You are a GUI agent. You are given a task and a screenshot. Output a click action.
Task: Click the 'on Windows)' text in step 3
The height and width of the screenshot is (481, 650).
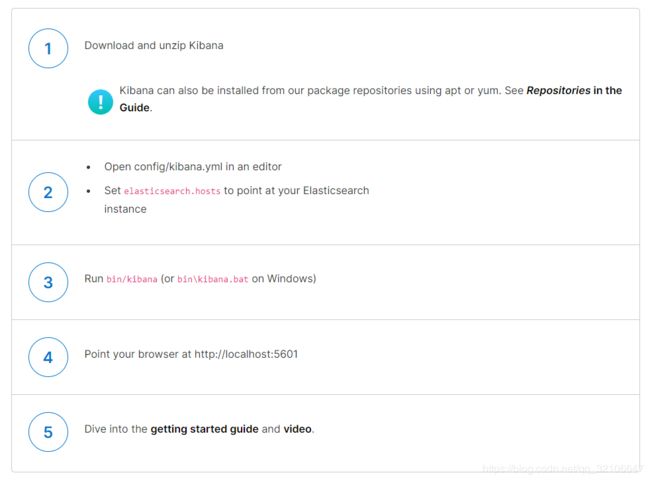point(284,278)
